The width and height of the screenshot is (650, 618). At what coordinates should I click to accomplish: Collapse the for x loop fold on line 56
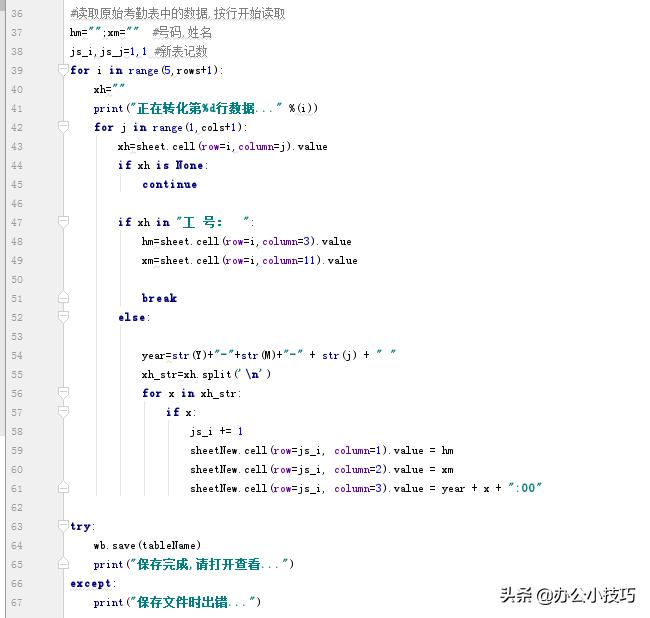pos(63,393)
